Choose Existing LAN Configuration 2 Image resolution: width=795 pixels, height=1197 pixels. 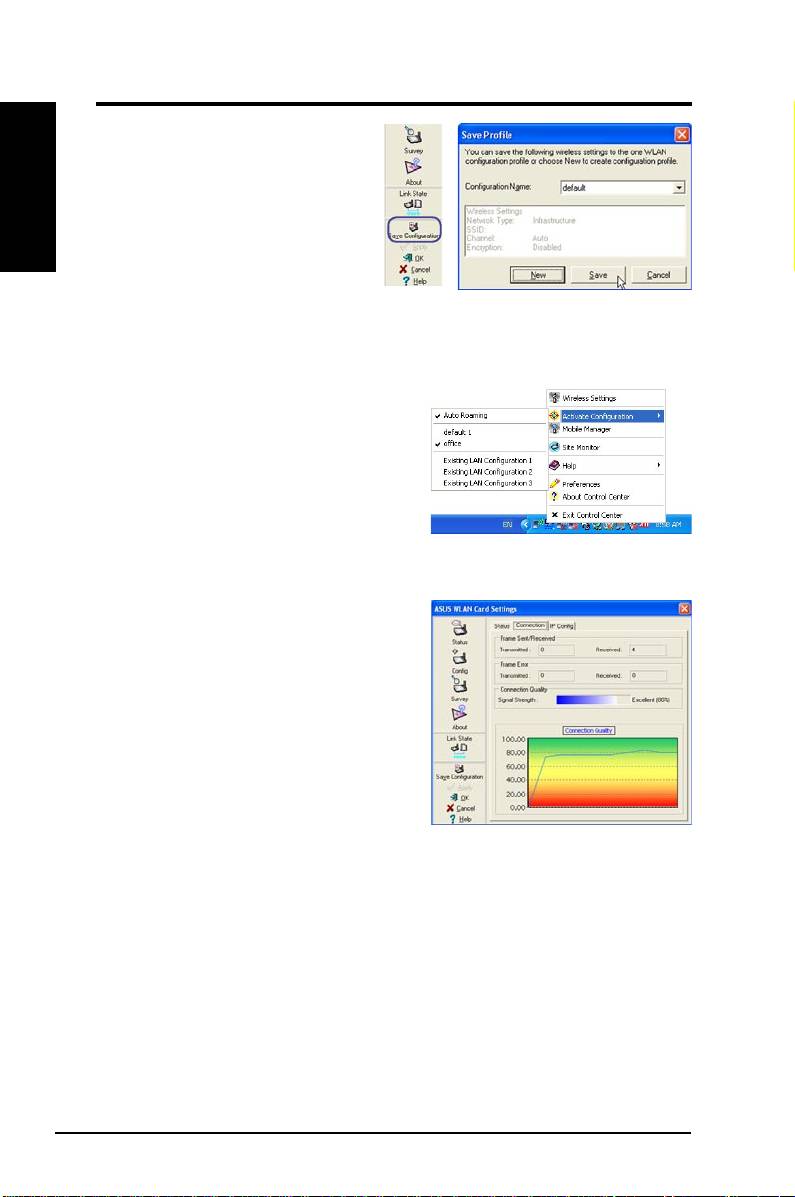tap(488, 471)
